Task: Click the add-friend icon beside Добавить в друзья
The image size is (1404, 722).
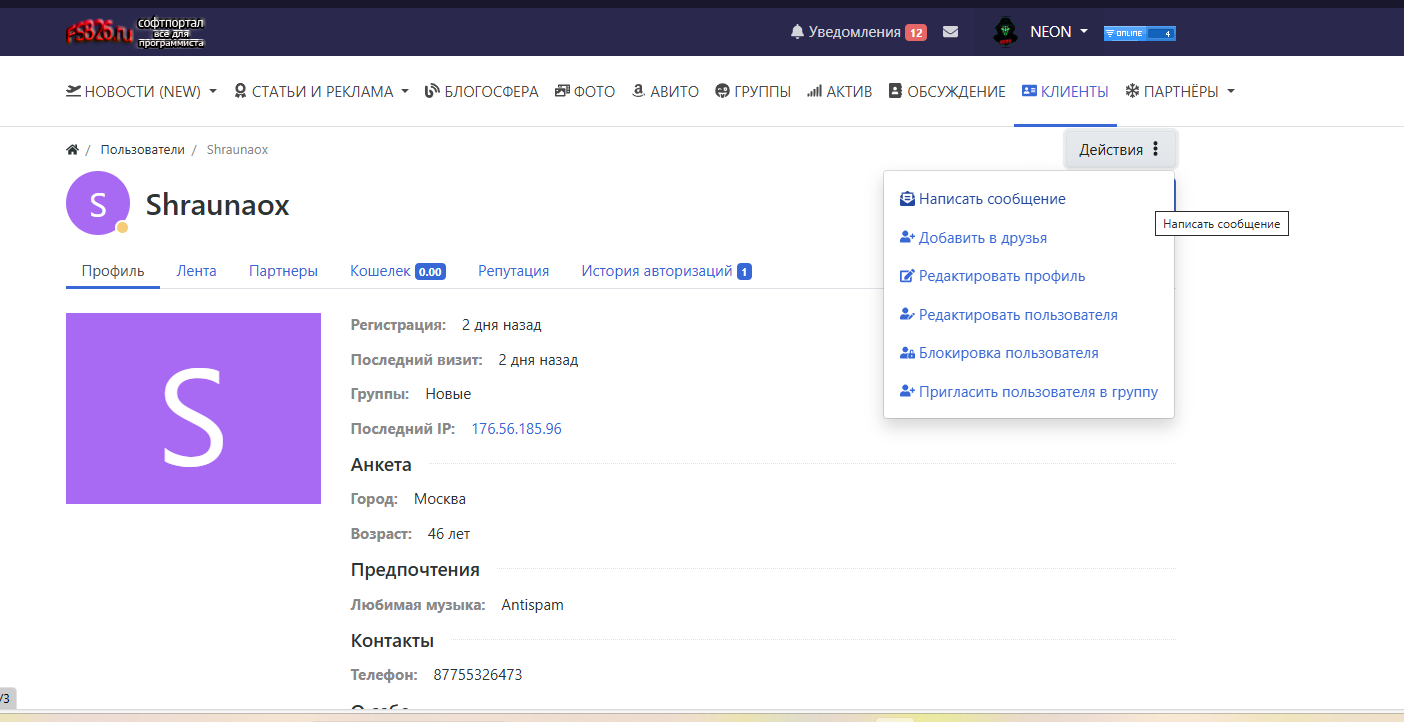Action: click(907, 238)
